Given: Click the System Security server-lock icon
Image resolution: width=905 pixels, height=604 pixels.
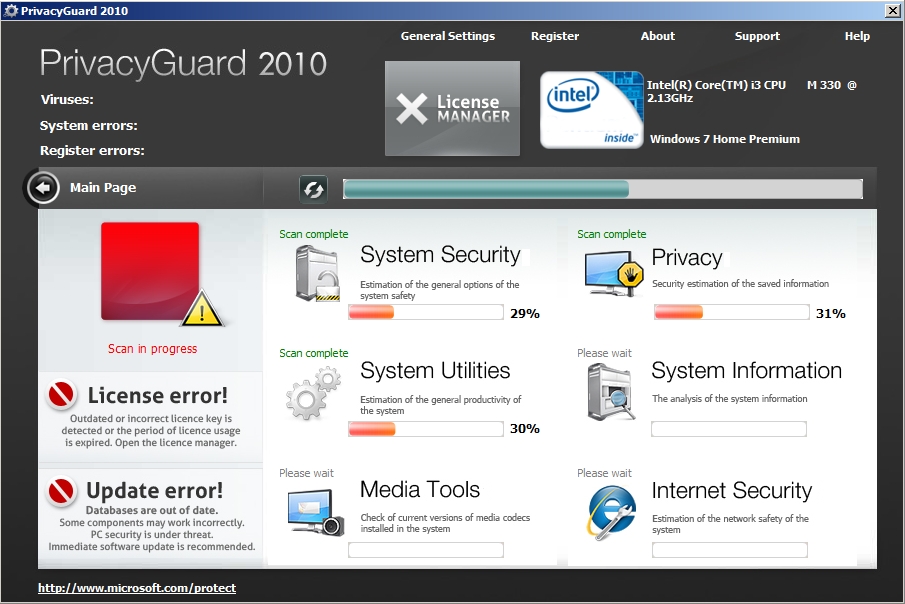Looking at the screenshot, I should tap(317, 274).
